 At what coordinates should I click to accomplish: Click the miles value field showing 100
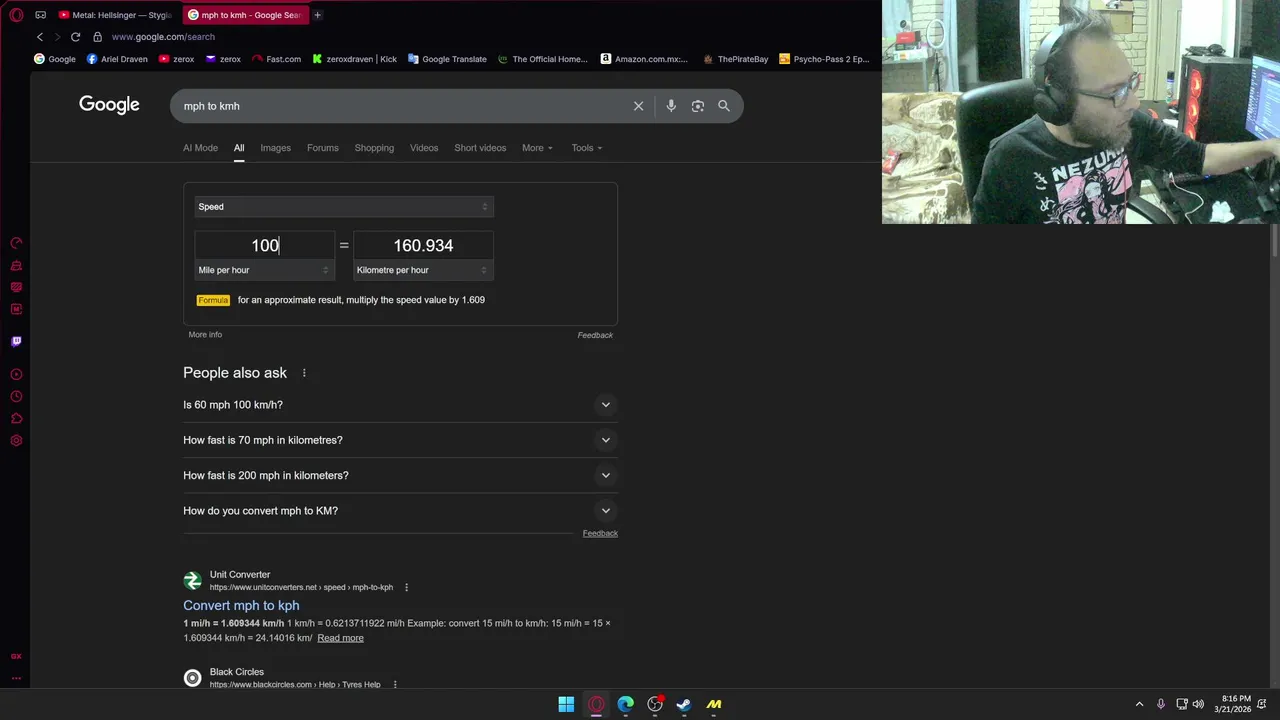pyautogui.click(x=264, y=246)
